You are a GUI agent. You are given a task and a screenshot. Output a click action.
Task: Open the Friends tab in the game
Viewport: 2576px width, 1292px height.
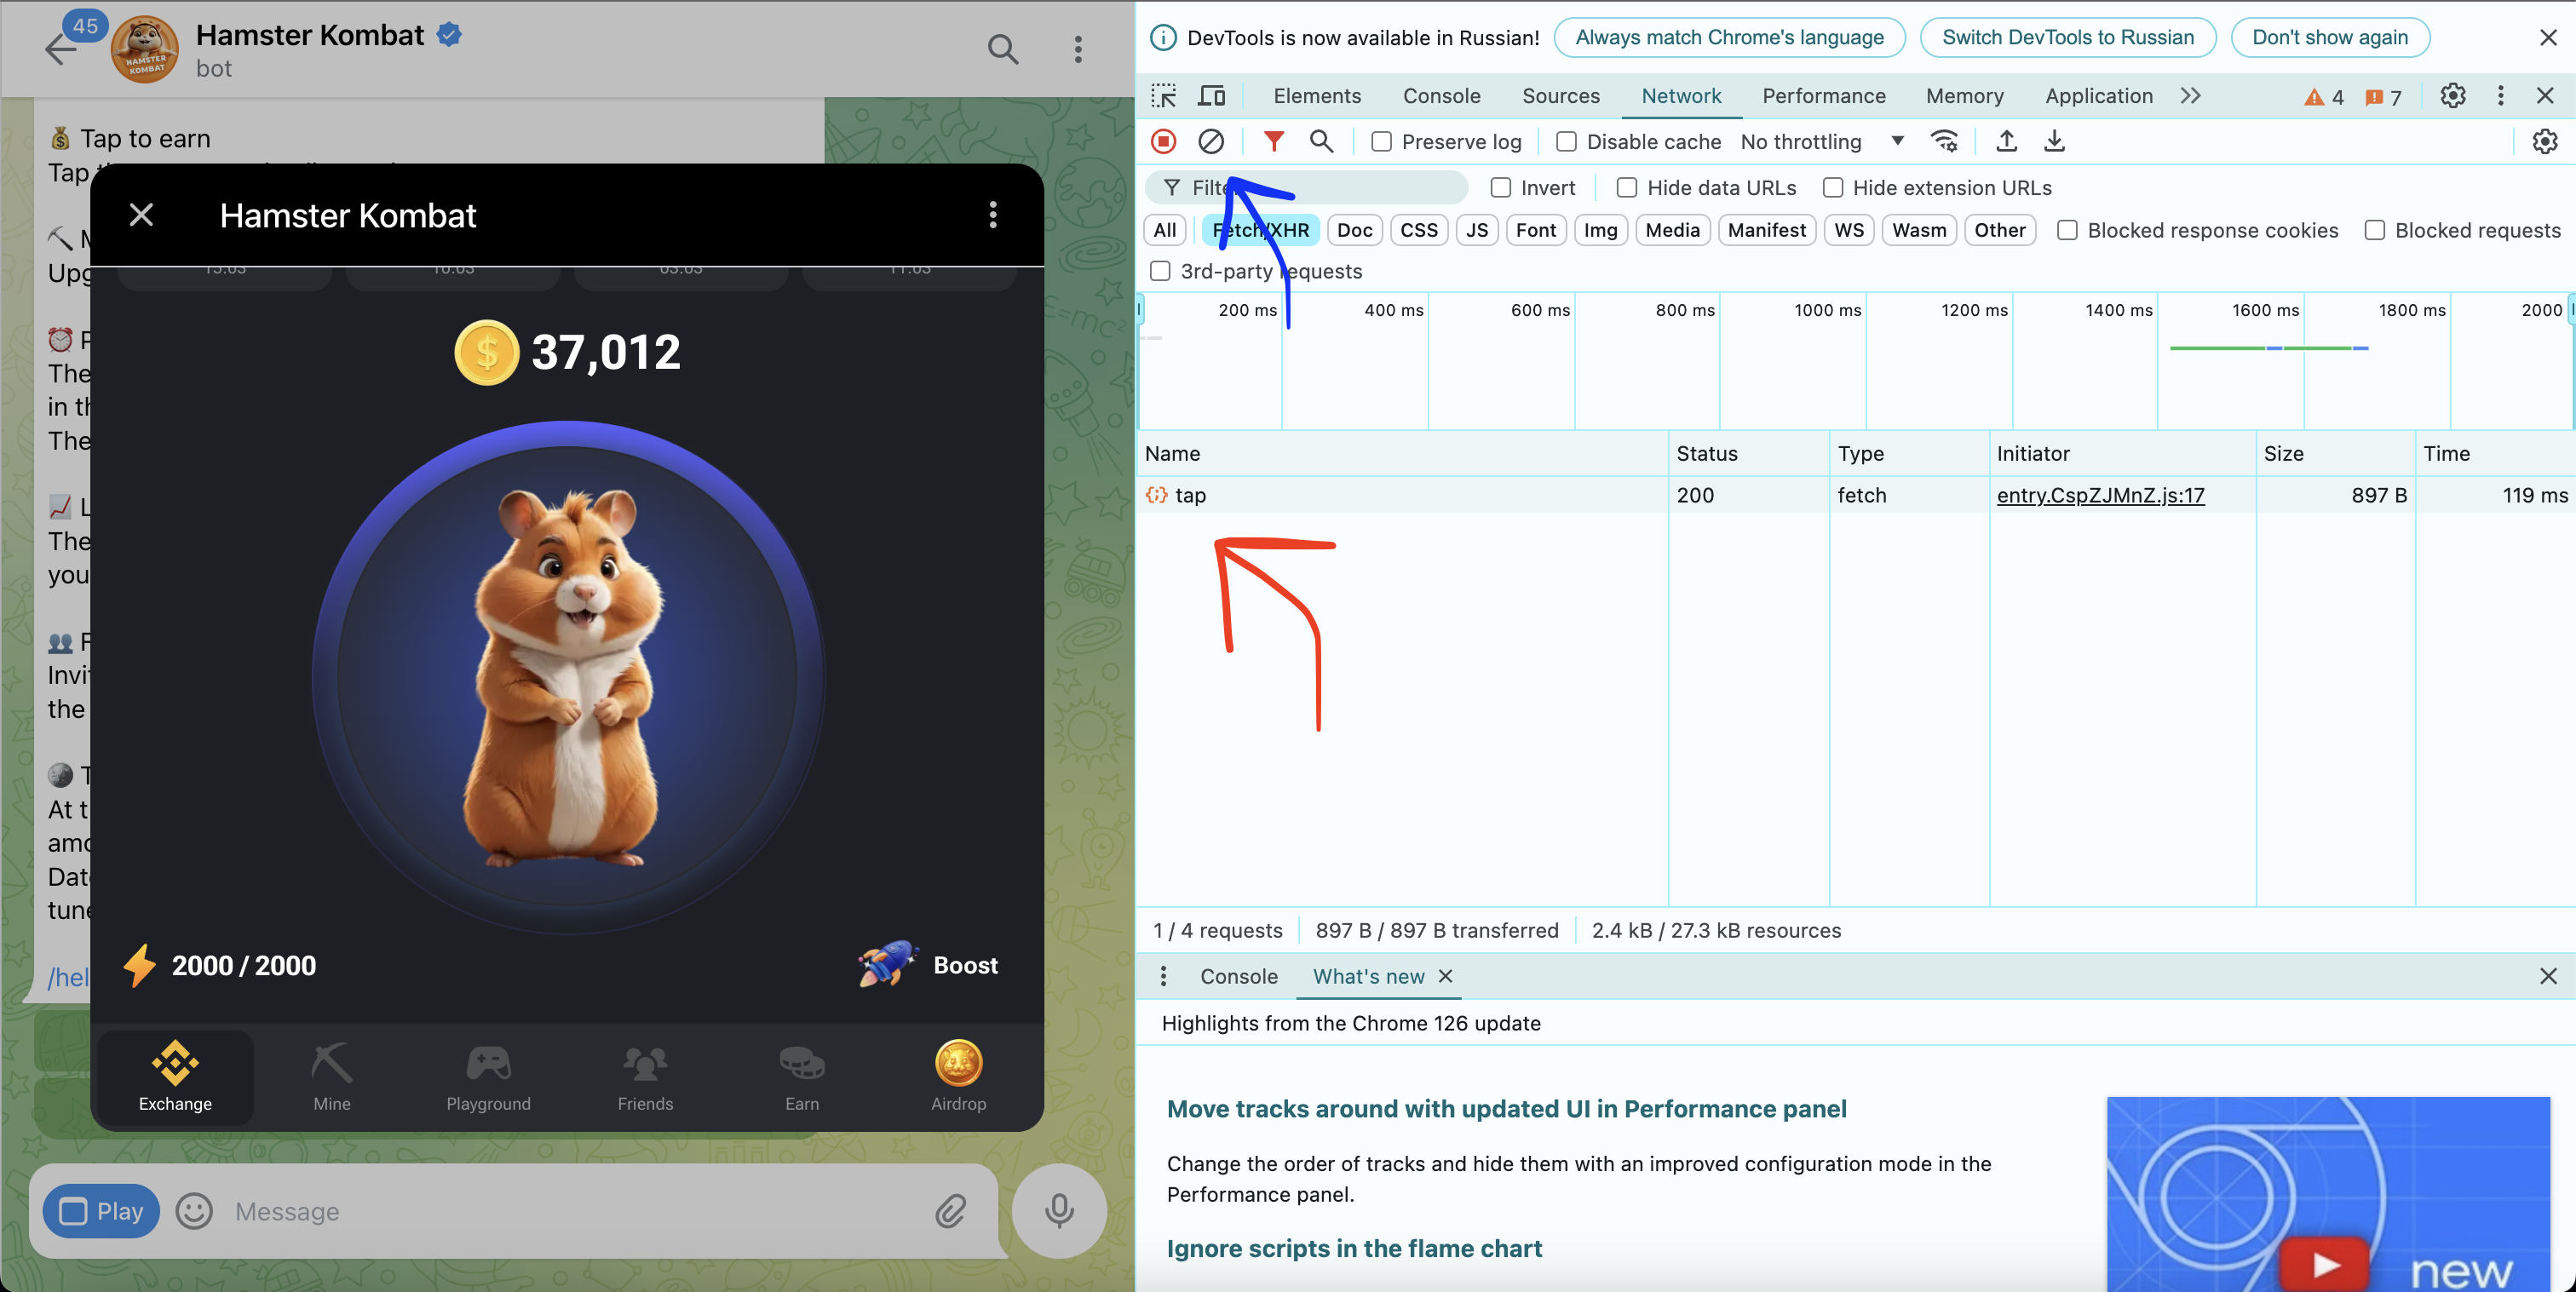tap(645, 1076)
